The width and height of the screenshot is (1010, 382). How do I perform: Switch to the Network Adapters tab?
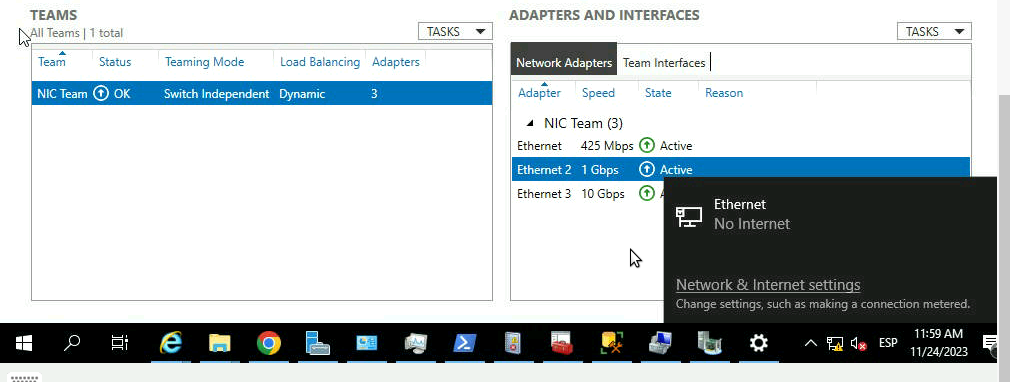(564, 62)
